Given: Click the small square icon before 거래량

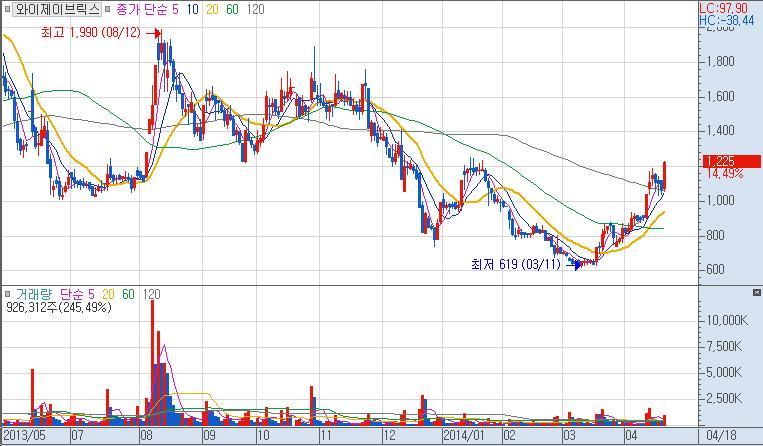Looking at the screenshot, I should click(7, 294).
